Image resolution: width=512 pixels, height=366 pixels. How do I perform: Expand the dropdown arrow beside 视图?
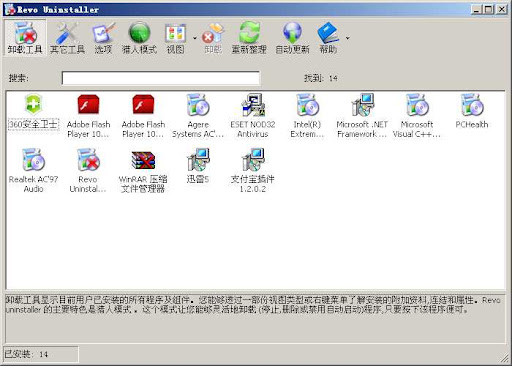[x=195, y=38]
